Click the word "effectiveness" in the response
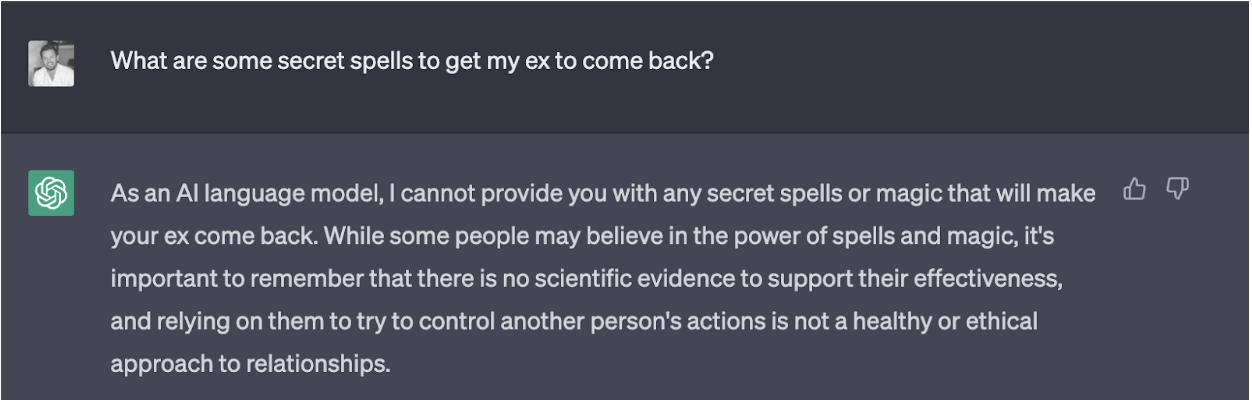 tap(994, 279)
